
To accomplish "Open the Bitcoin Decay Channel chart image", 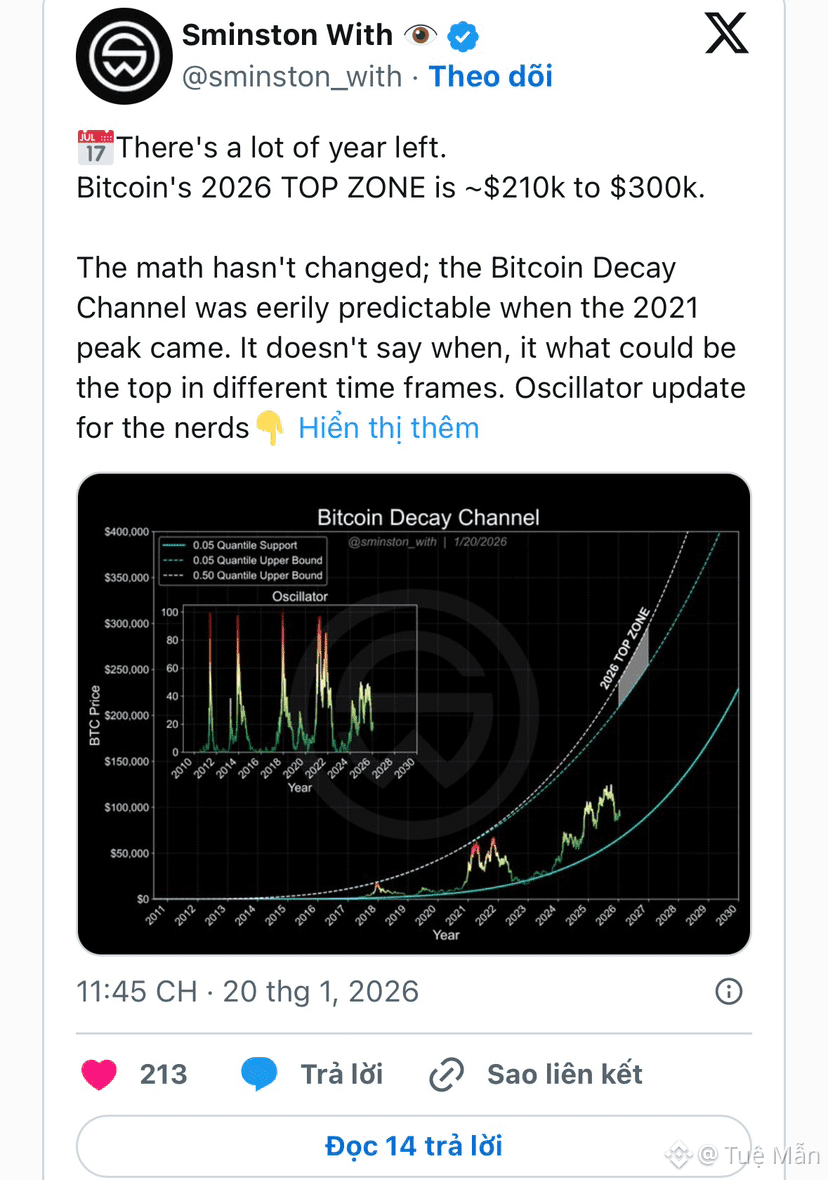I will [413, 714].
